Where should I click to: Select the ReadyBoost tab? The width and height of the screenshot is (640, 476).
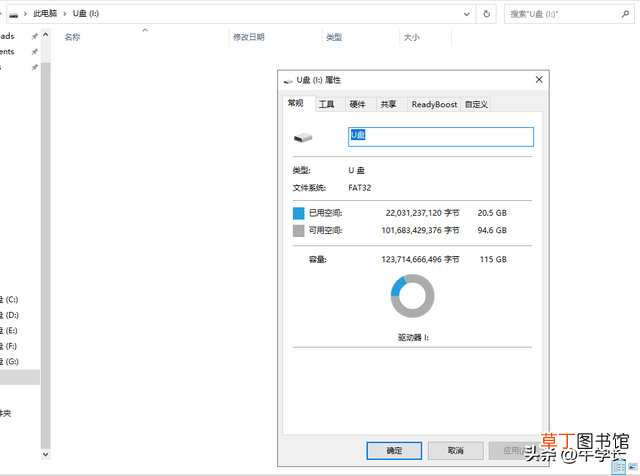point(434,105)
